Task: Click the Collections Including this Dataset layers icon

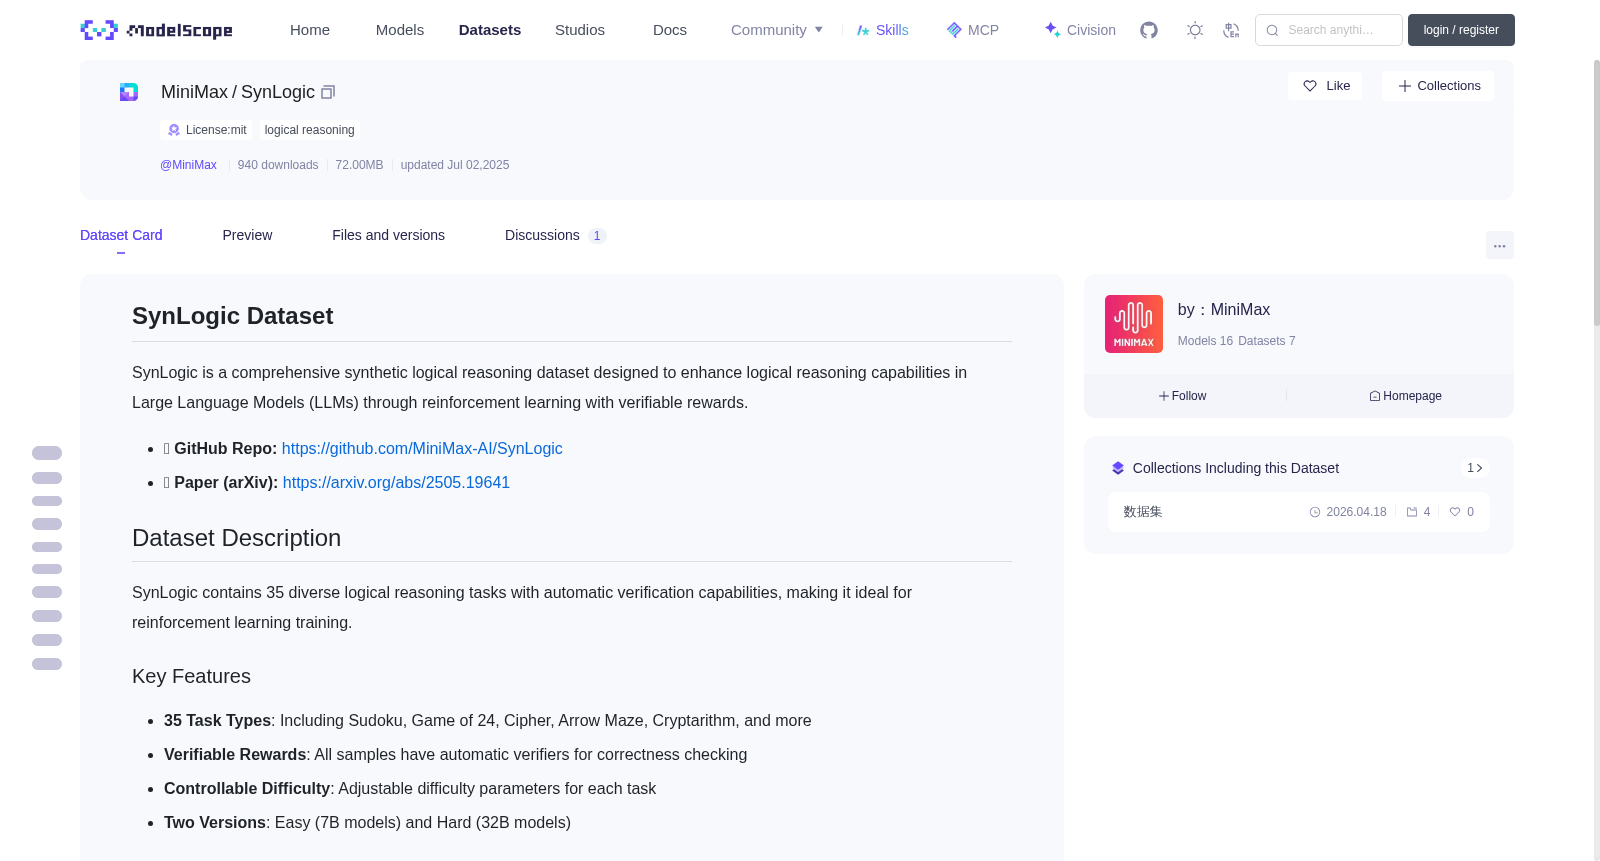Action: (1118, 468)
